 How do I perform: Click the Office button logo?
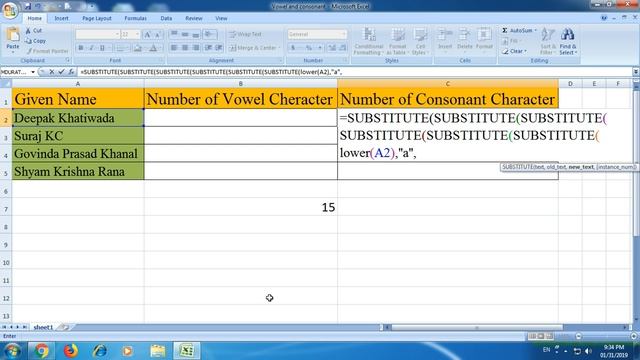pos(10,10)
